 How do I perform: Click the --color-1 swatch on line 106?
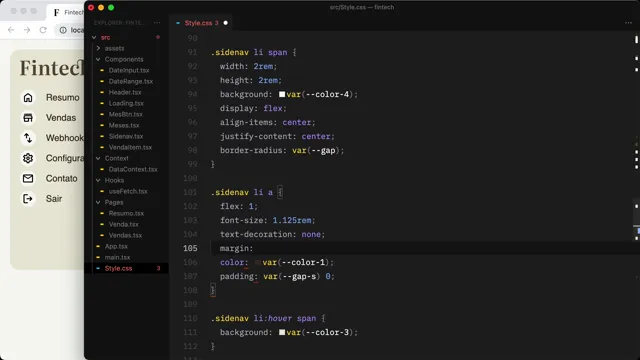[x=258, y=262]
